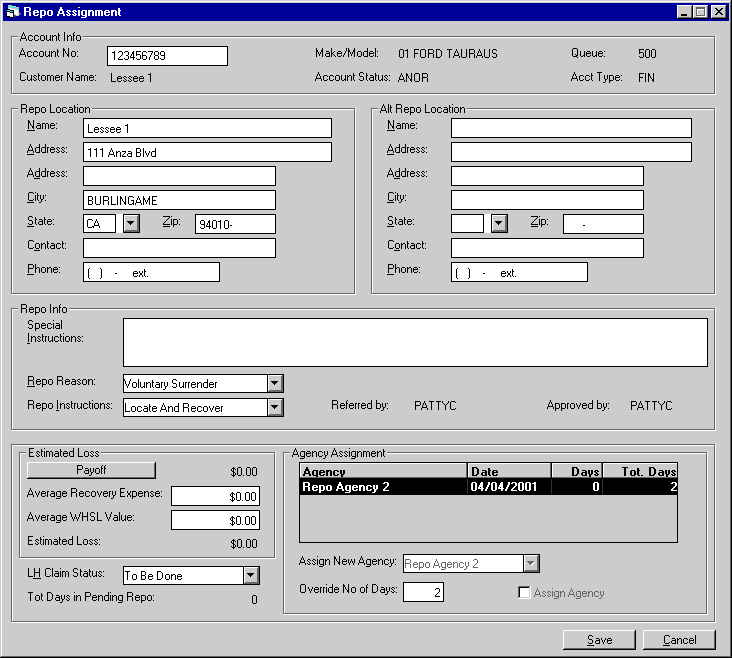732x658 pixels.
Task: Click the Locate And Recover instructions box
Action: click(x=196, y=407)
